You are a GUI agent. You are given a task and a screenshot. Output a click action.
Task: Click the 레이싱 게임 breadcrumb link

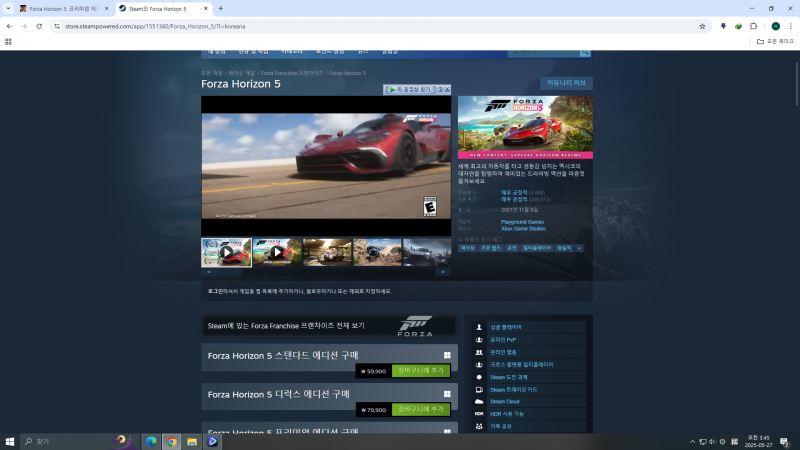pyautogui.click(x=241, y=73)
